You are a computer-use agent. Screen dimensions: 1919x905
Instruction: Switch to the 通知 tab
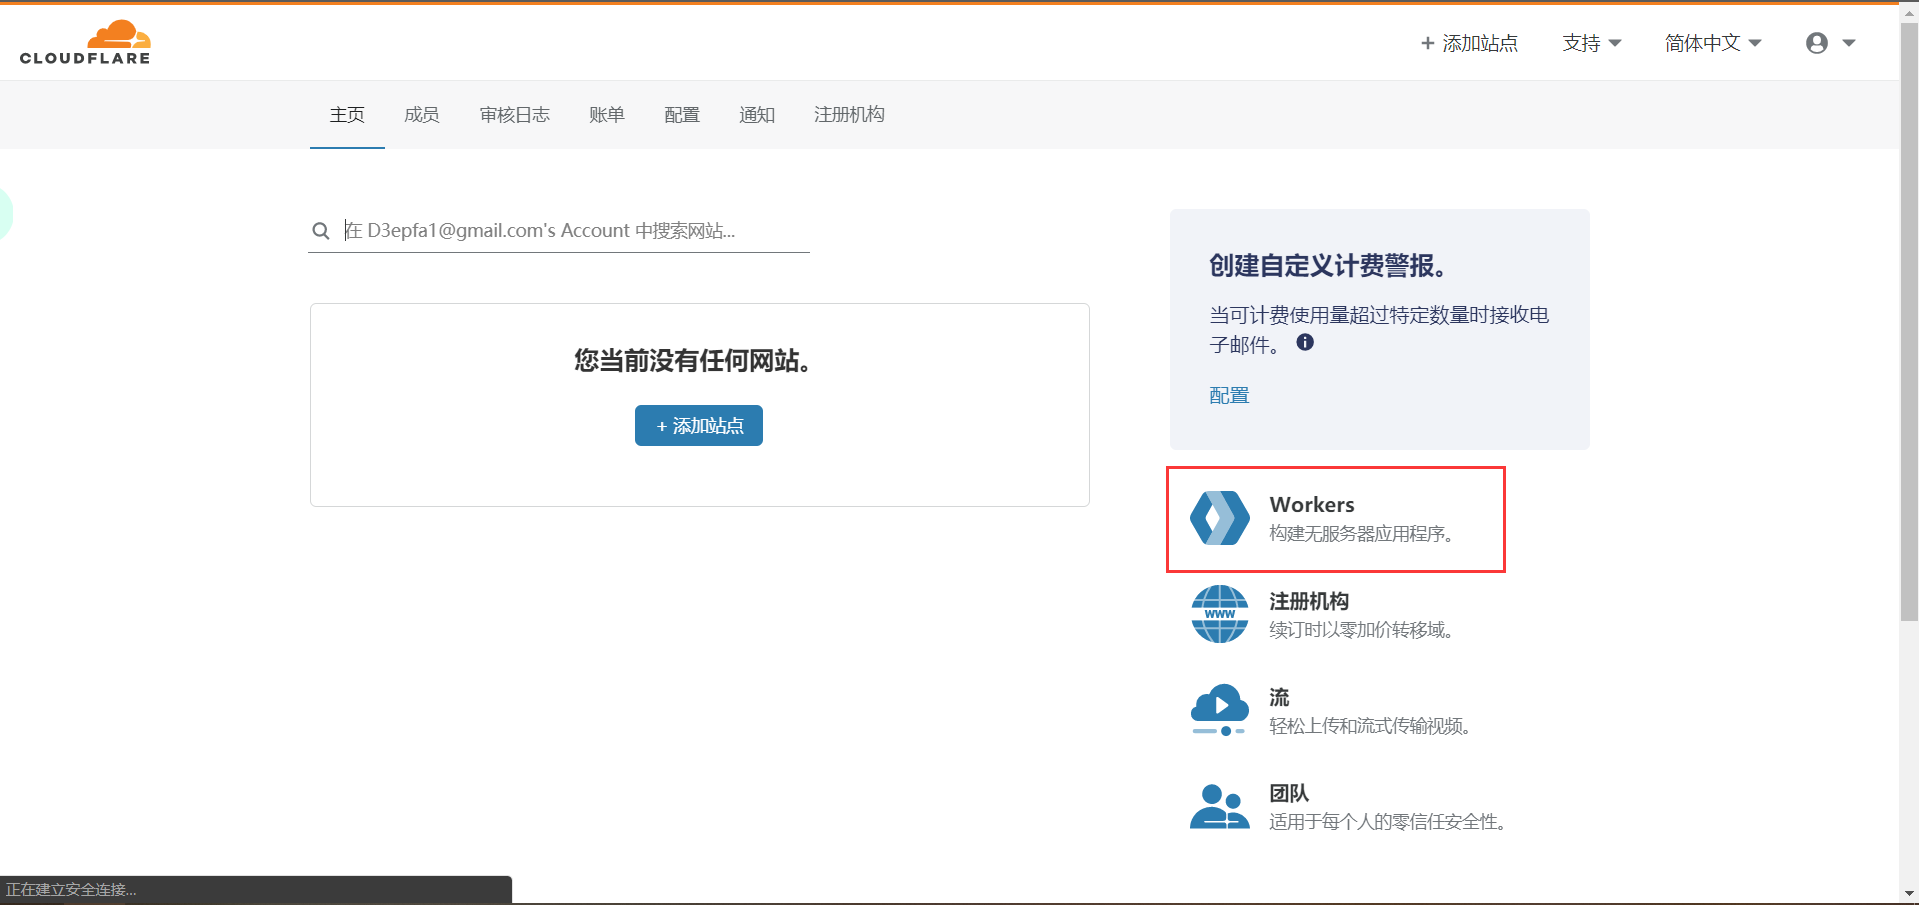pyautogui.click(x=757, y=115)
